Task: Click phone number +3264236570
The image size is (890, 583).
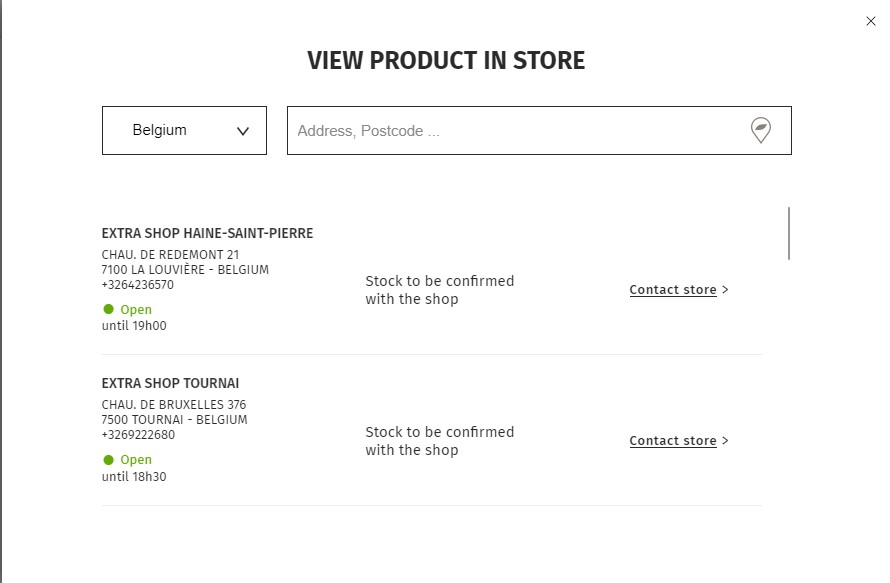Action: [138, 285]
